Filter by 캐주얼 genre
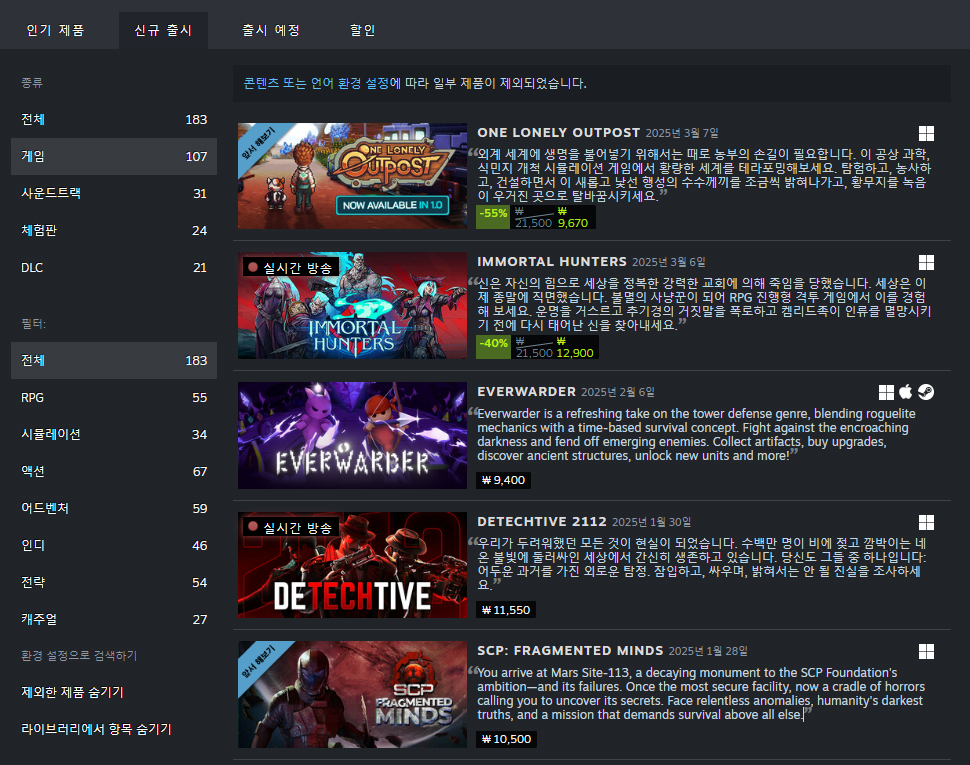This screenshot has width=970, height=765. coord(114,620)
